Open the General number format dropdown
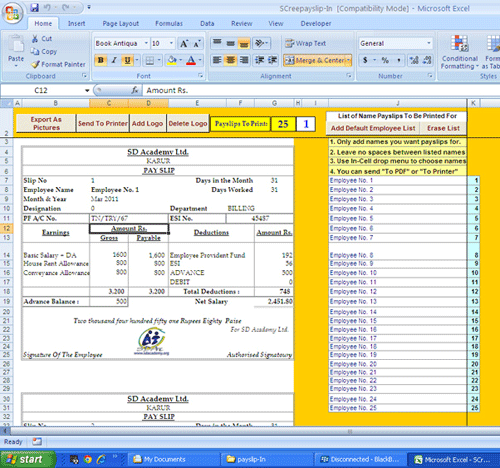The height and width of the screenshot is (468, 500). point(429,43)
